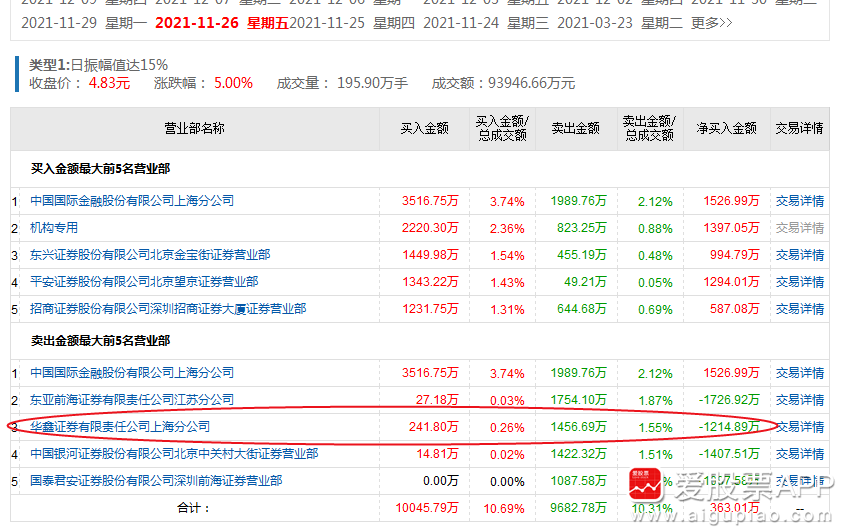This screenshot has height=527, width=841.
Task: Open 东兴证券 北京金宝街证券营业部 link
Action: click(150, 255)
